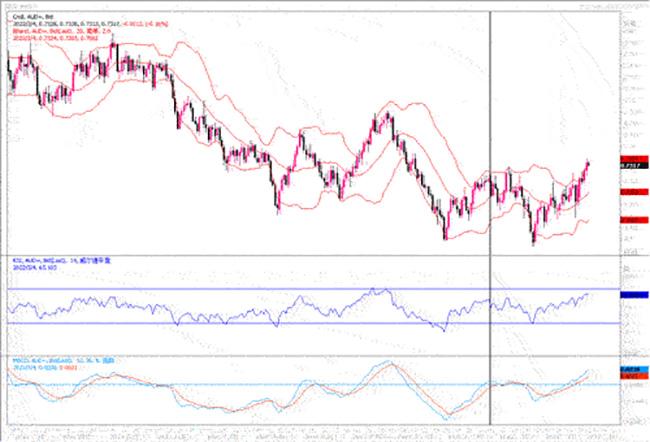Click the RSI upper overbought horizontal line

pos(300,289)
